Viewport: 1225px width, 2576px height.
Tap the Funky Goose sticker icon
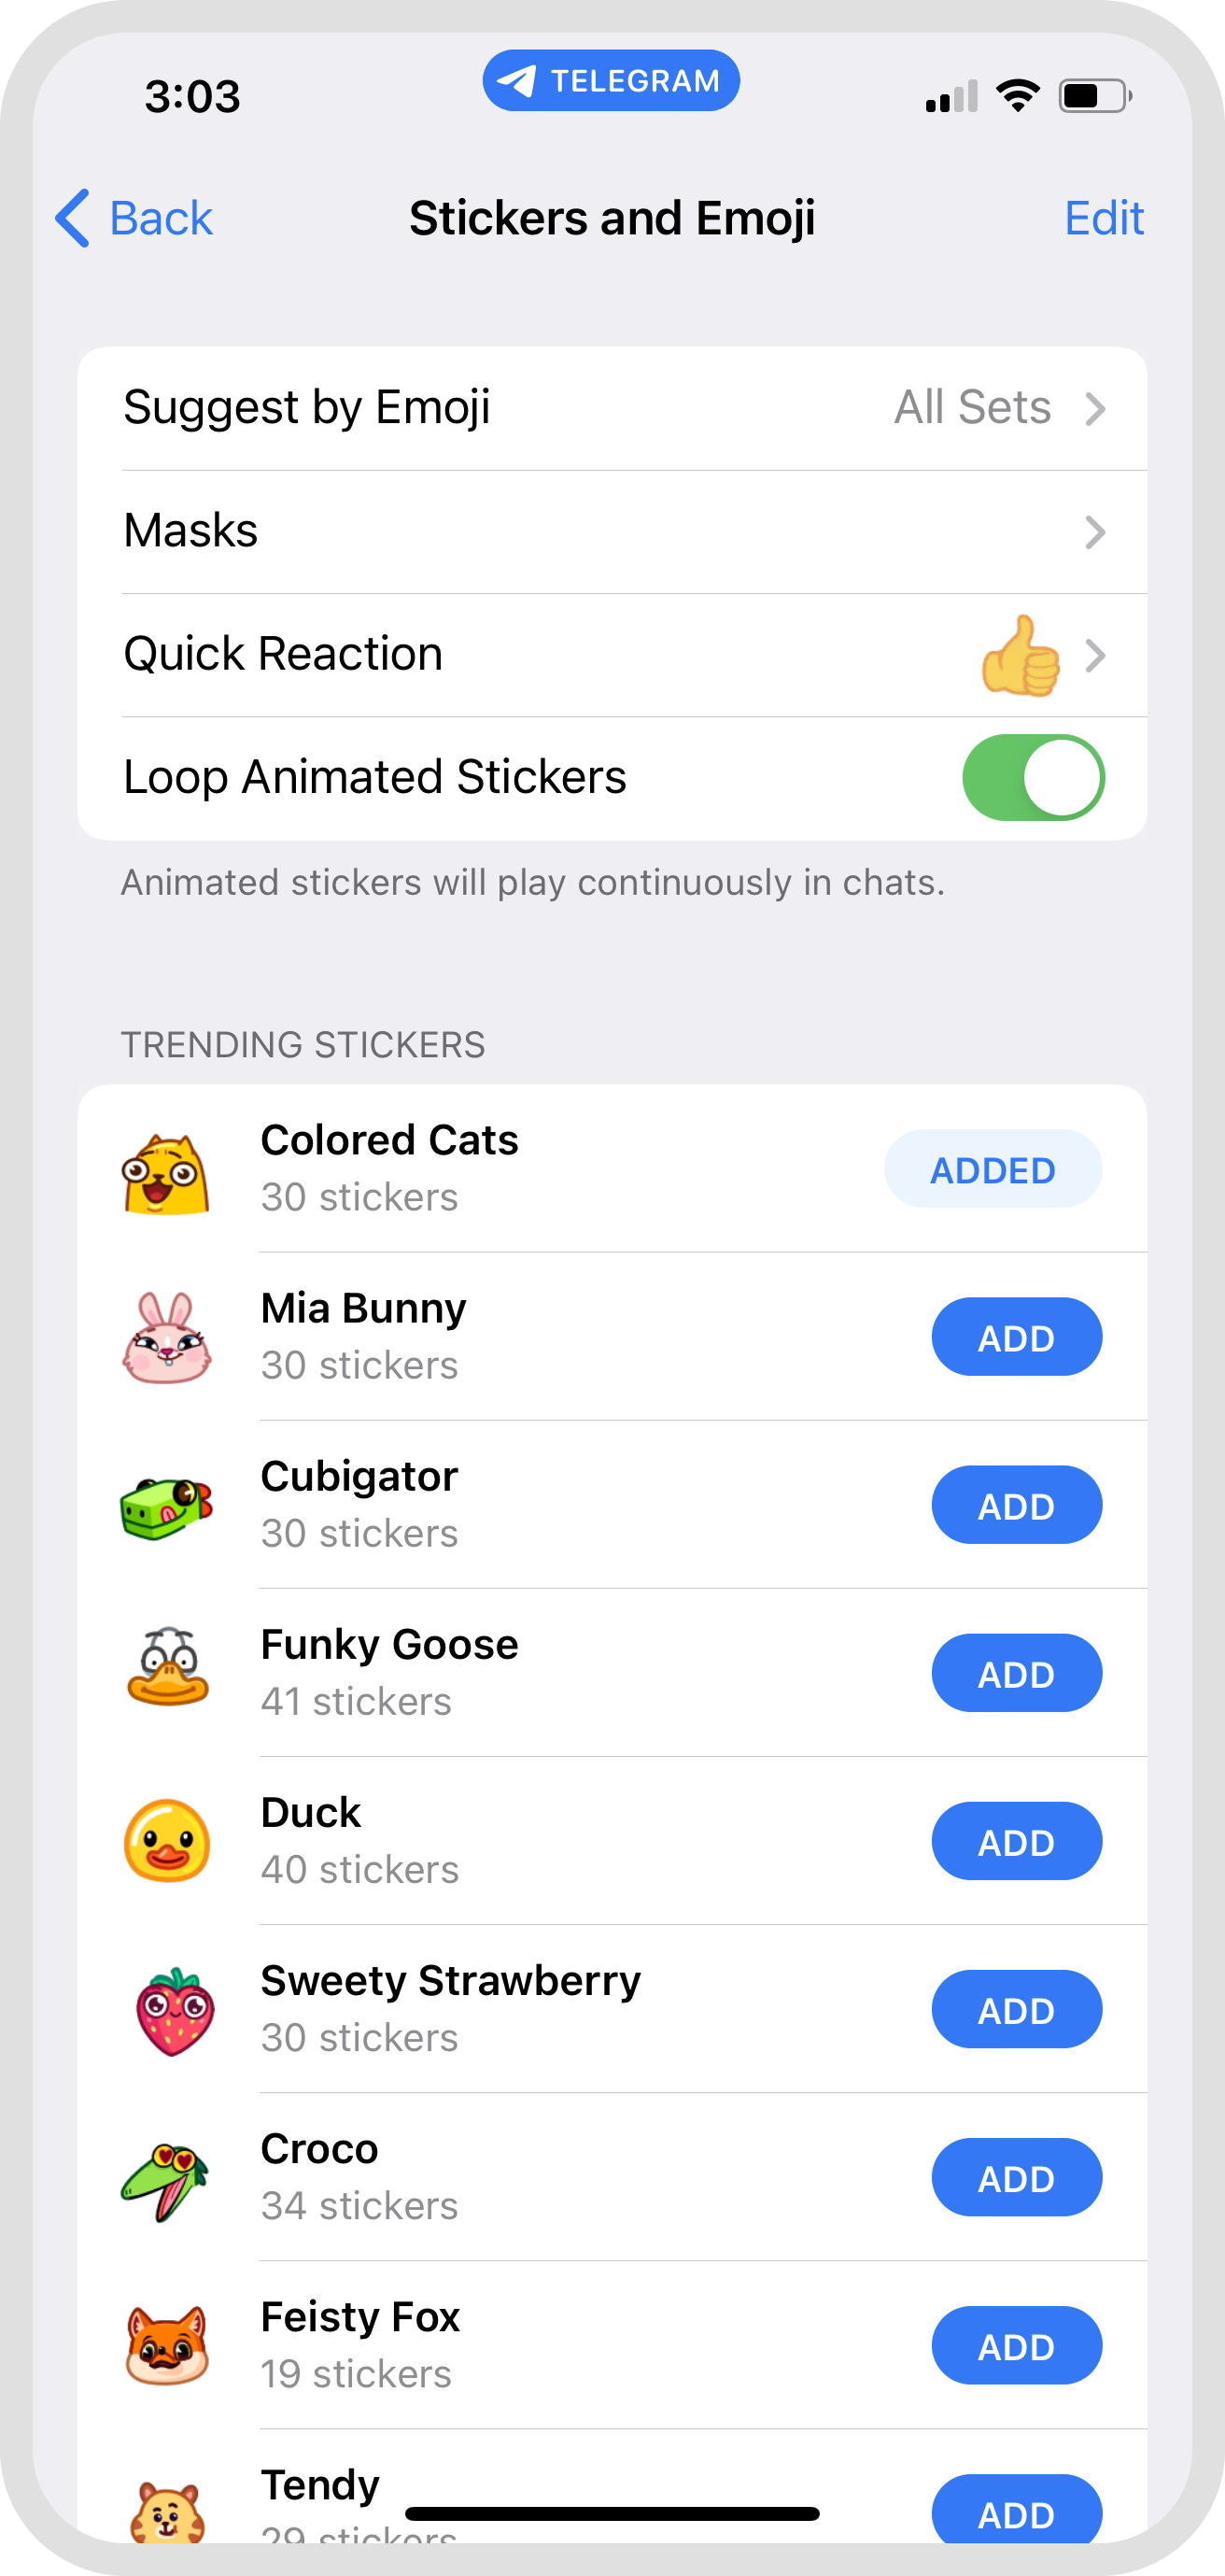[x=167, y=1672]
